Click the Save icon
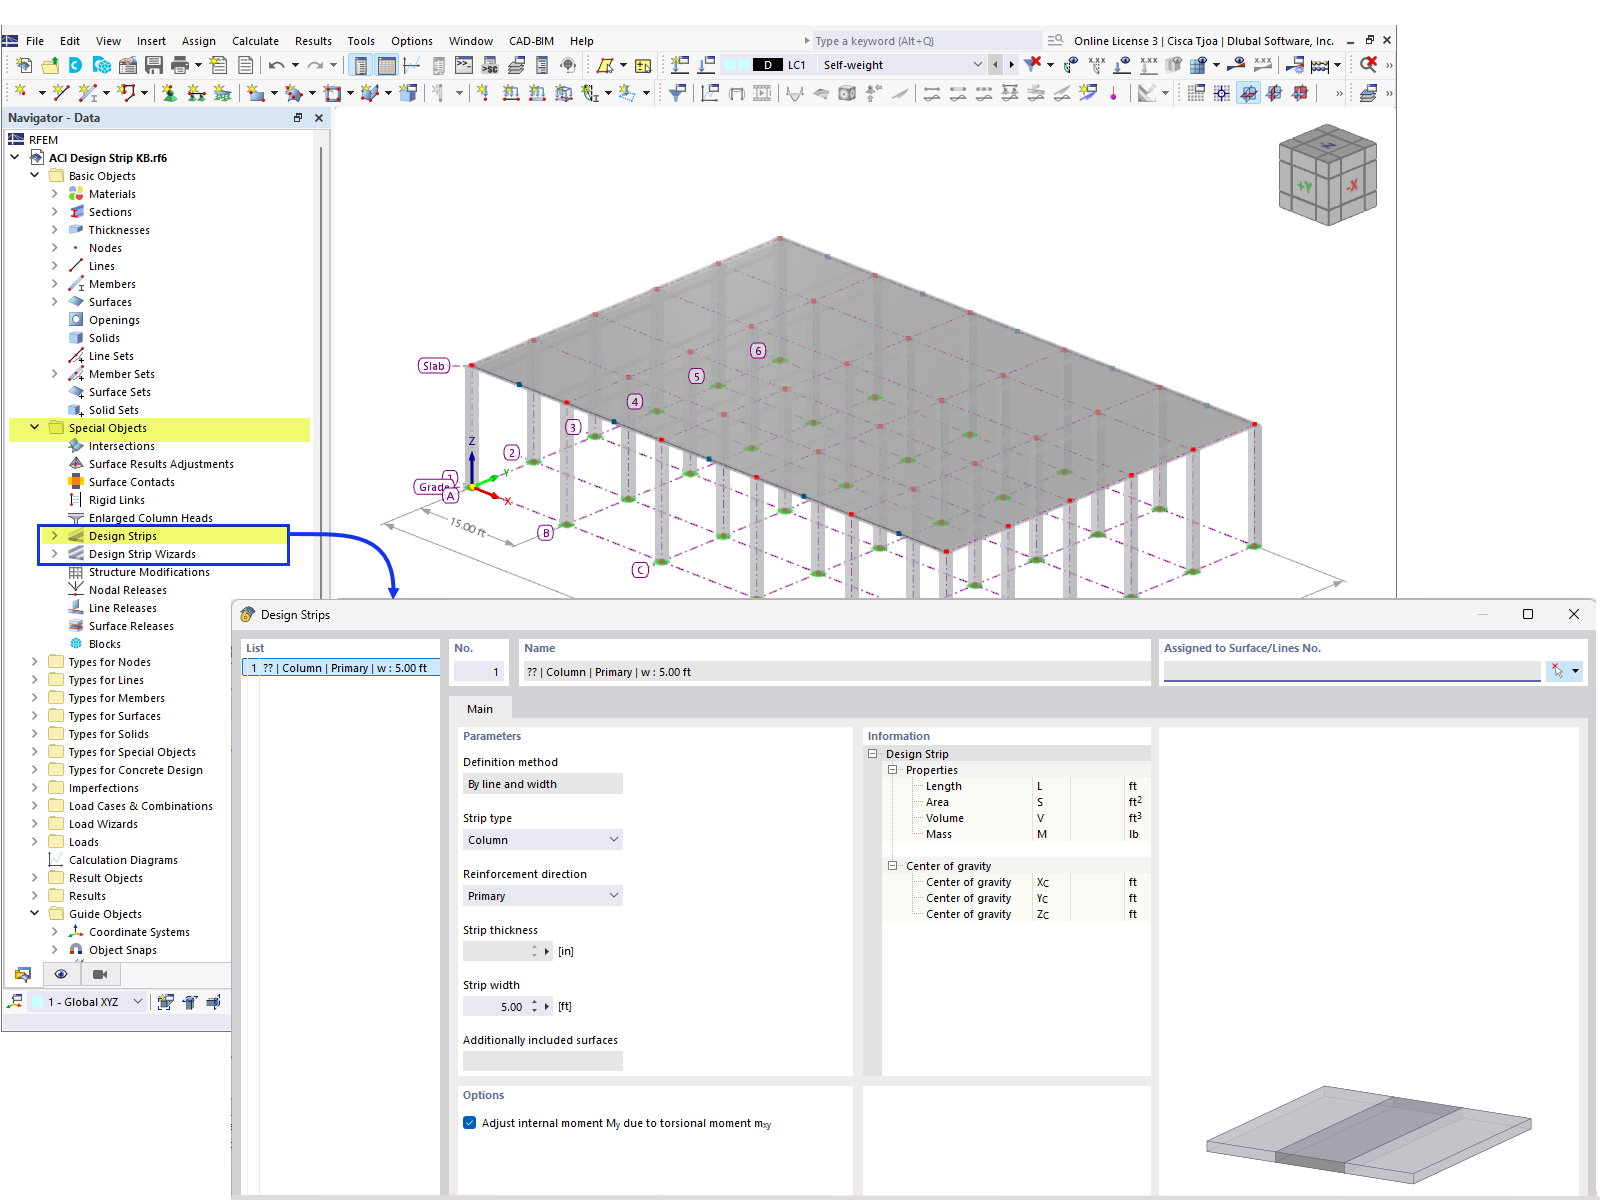 point(153,64)
